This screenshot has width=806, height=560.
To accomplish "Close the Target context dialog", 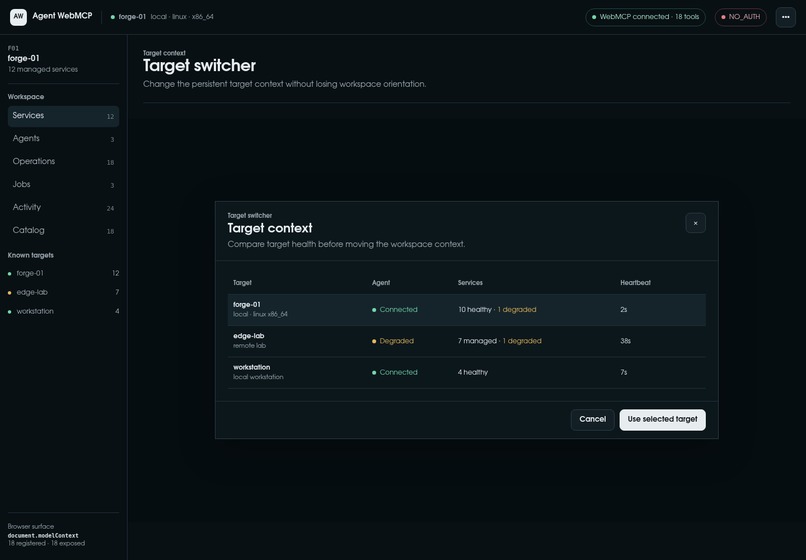I will pyautogui.click(x=695, y=223).
